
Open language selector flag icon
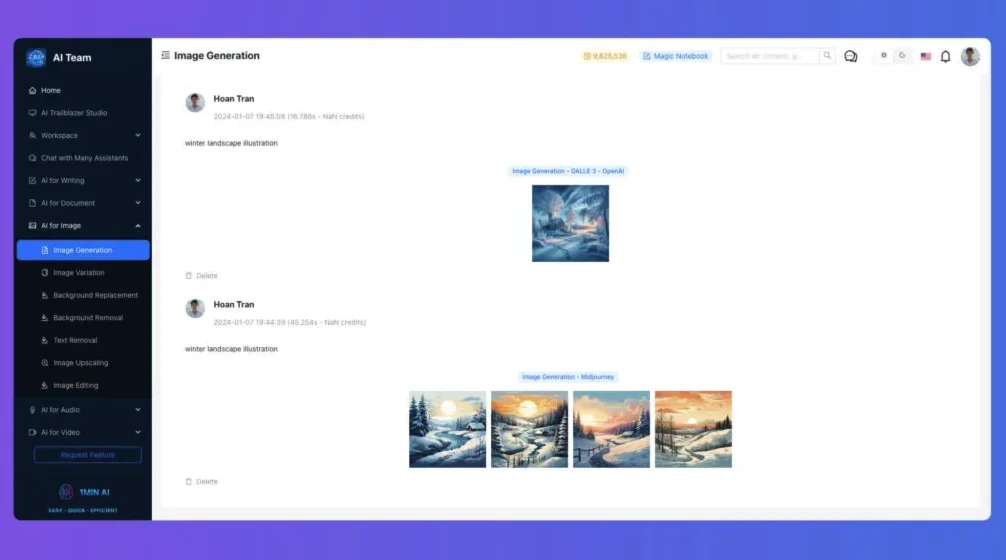coord(925,56)
